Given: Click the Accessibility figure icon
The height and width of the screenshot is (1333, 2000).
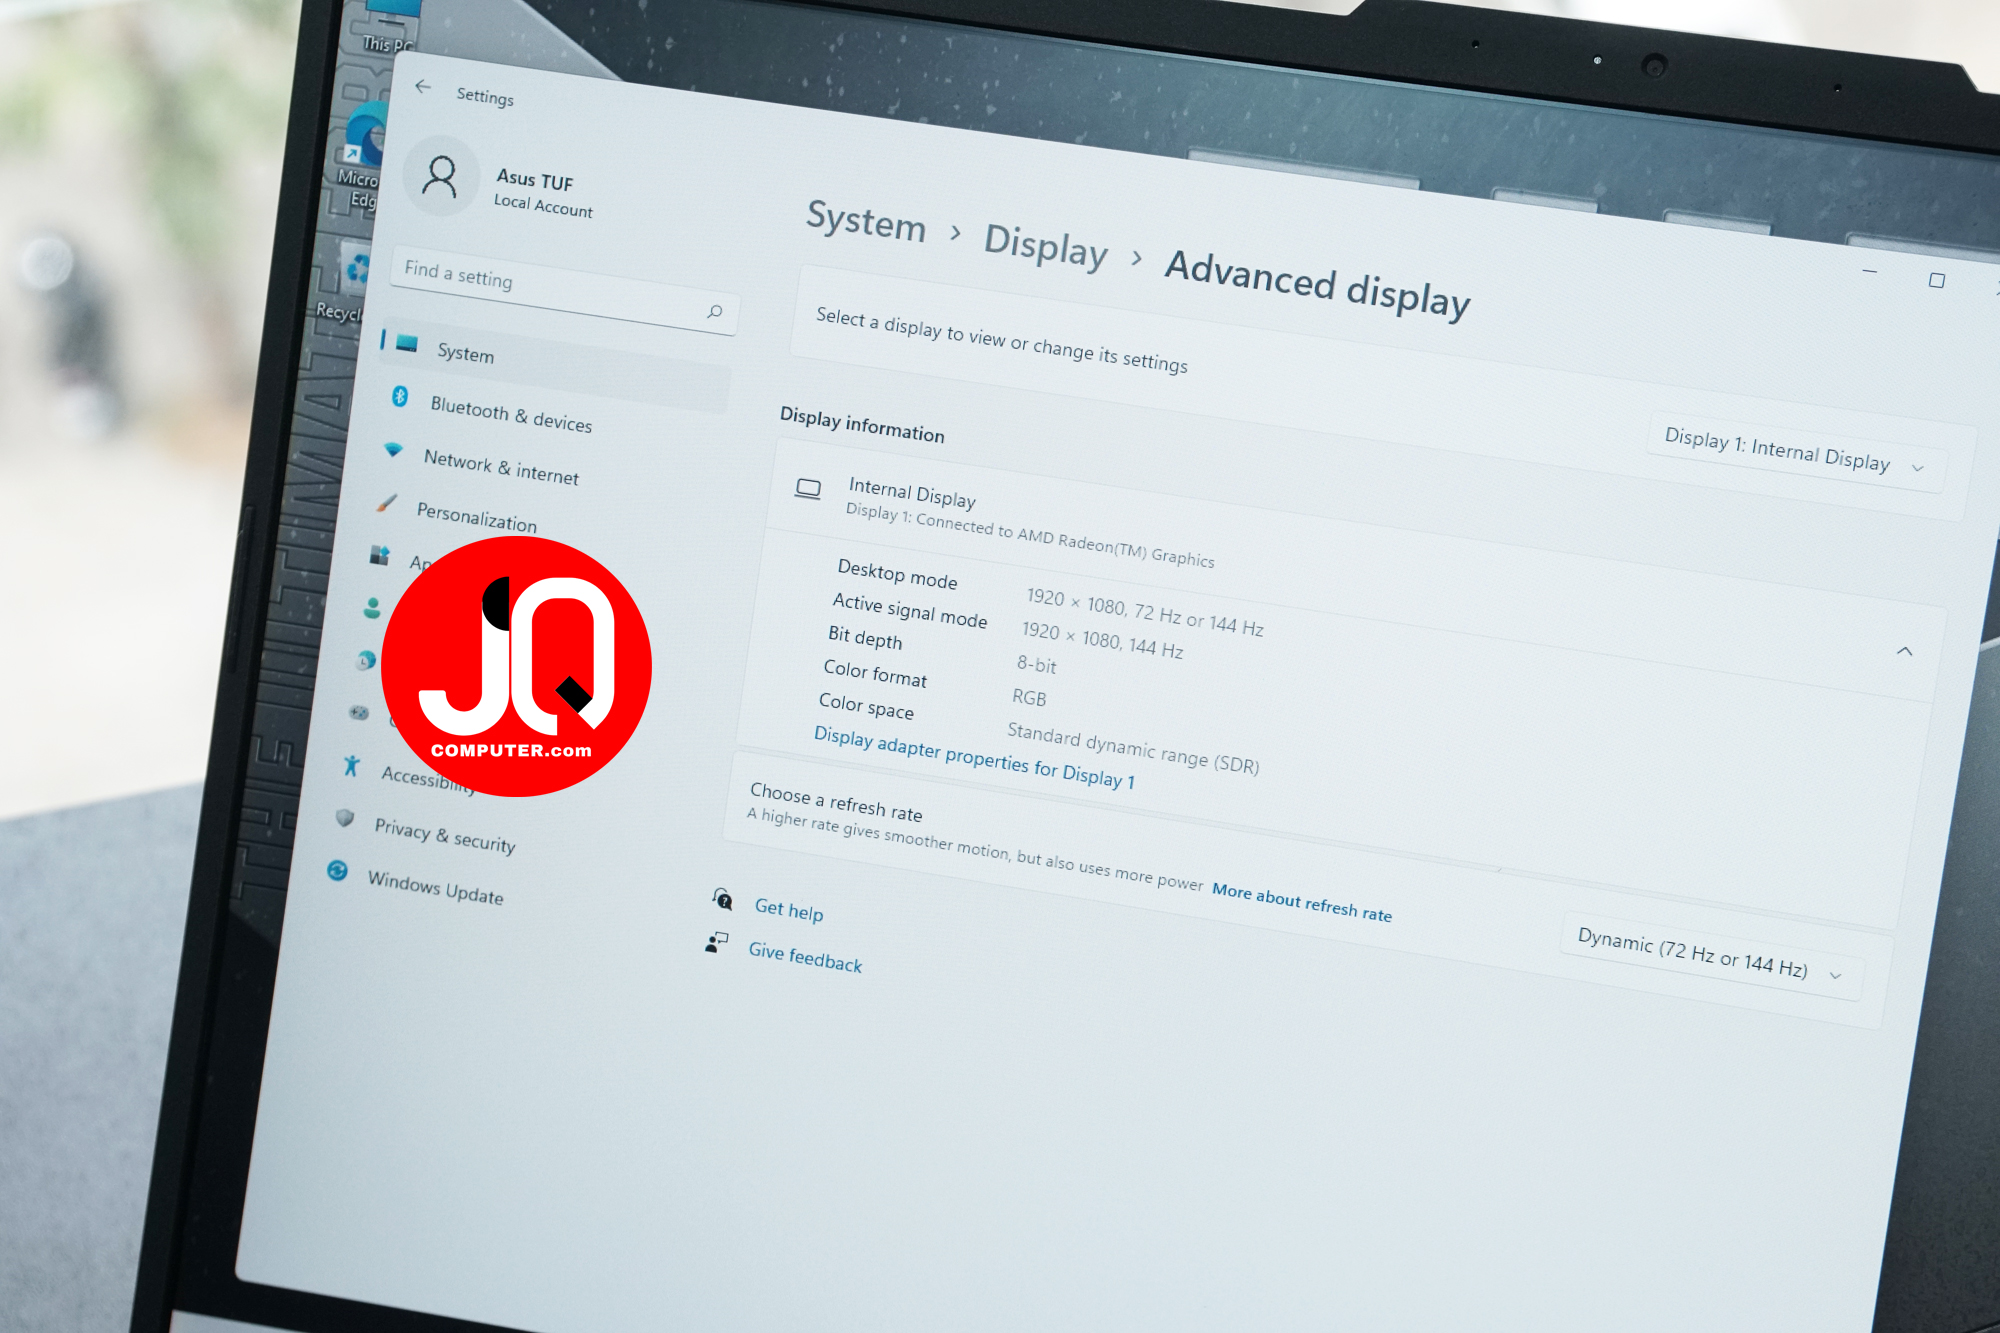Looking at the screenshot, I should (352, 766).
